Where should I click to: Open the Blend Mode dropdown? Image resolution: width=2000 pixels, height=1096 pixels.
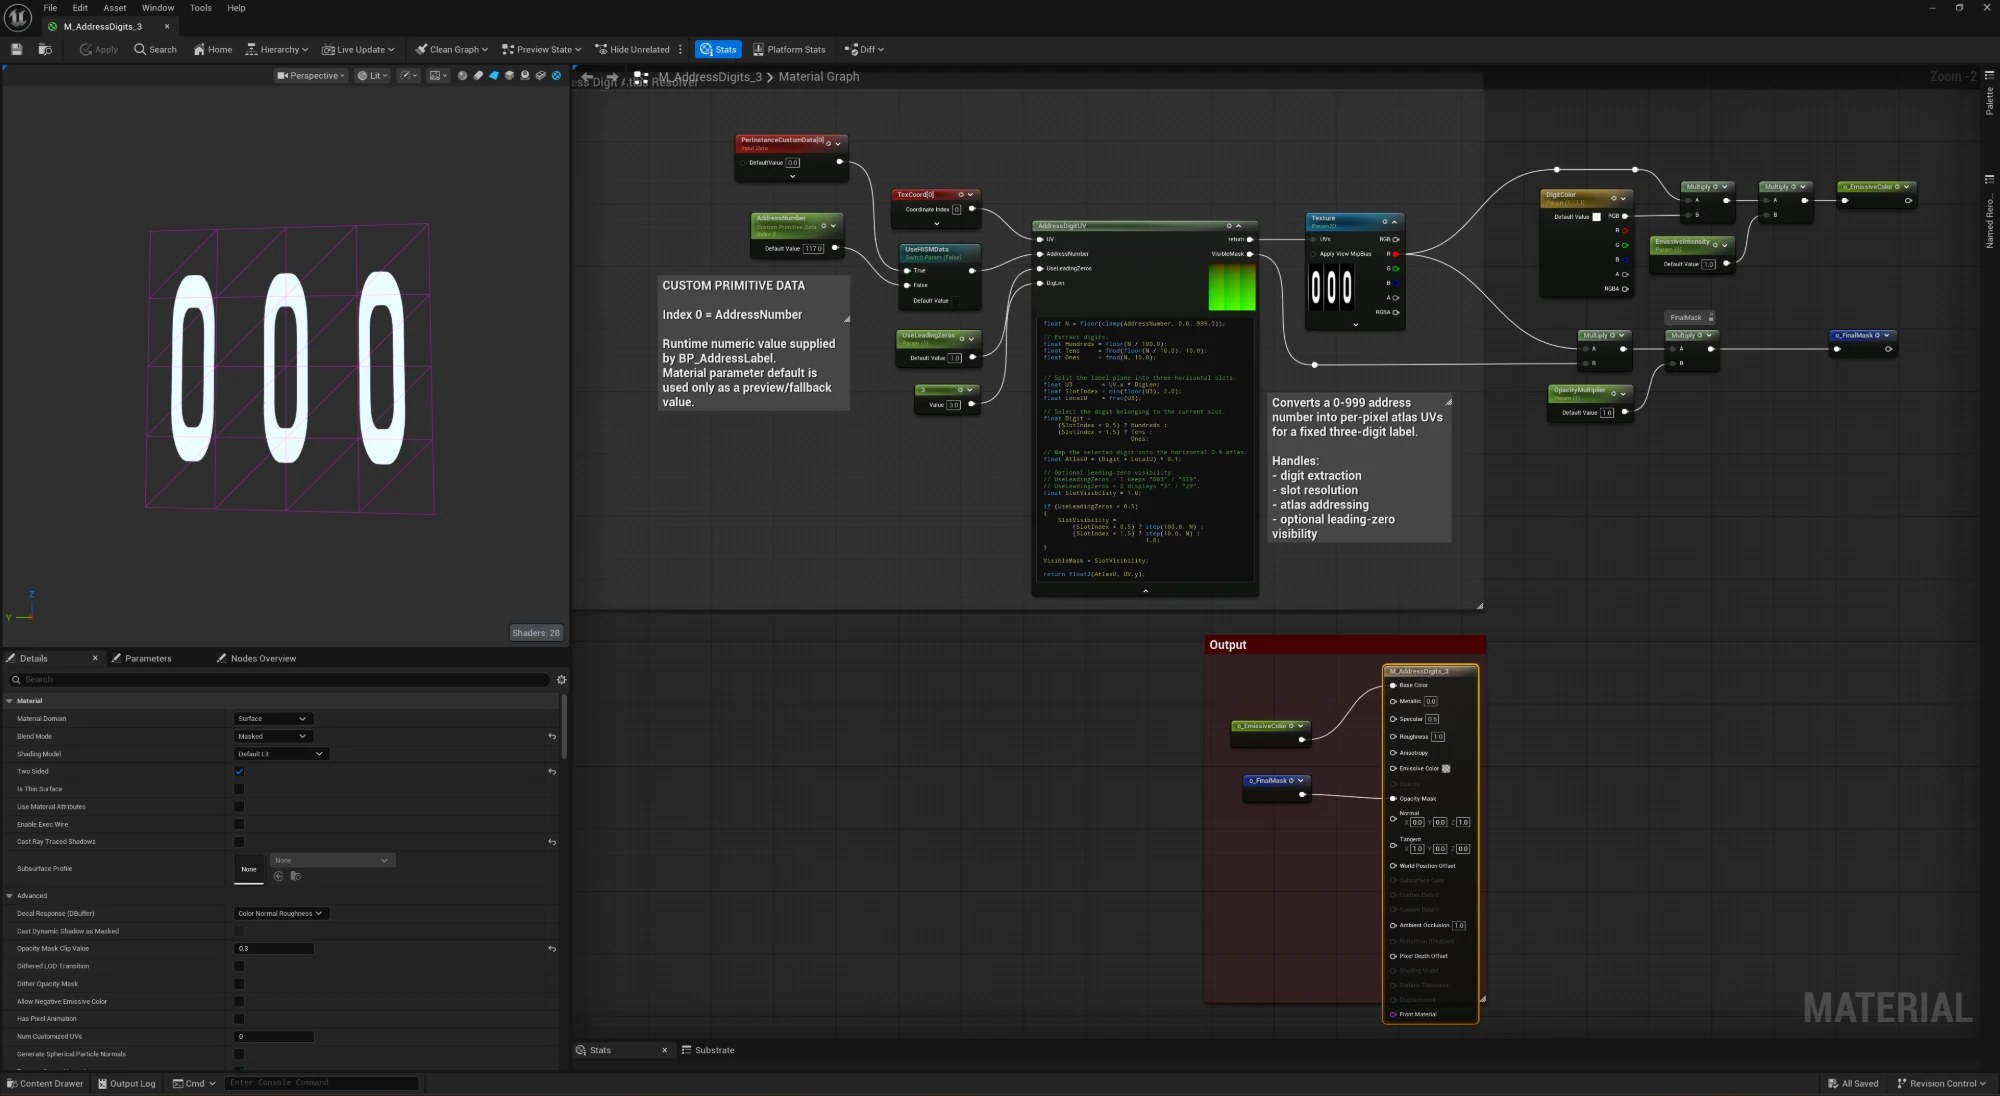click(273, 736)
